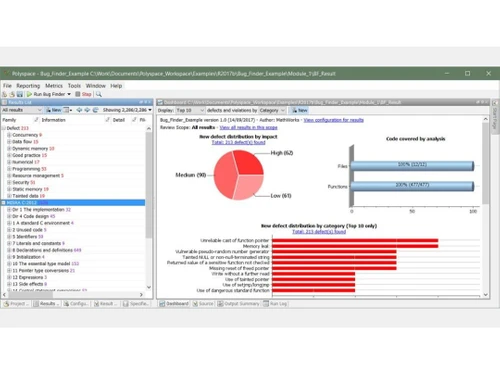This screenshot has width=500, height=375.
Task: Click the refresh results list icon
Action: (x=95, y=110)
